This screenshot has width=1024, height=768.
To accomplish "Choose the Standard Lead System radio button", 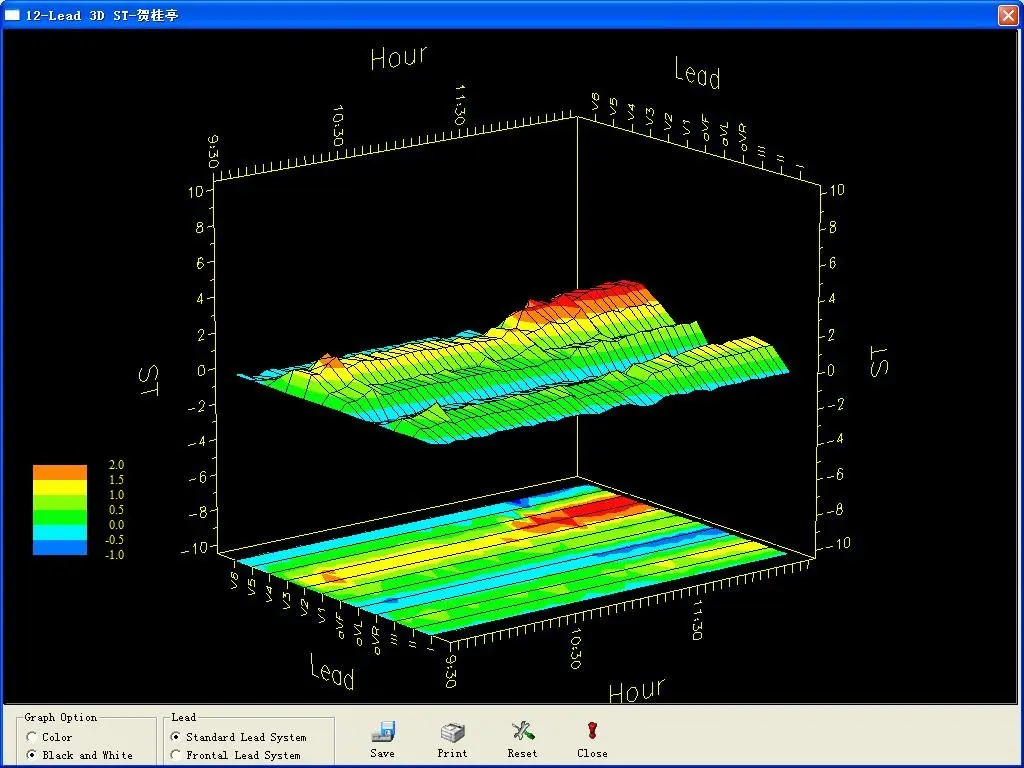I will (177, 737).
